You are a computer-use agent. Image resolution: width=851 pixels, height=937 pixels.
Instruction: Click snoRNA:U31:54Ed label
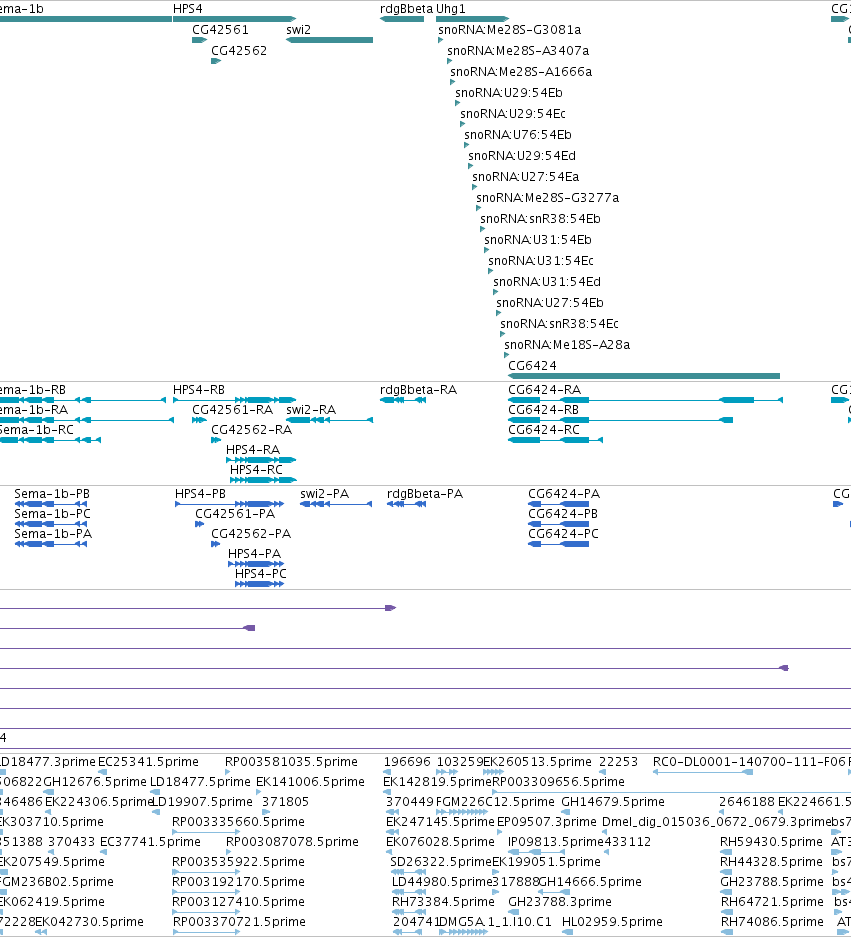coord(547,281)
